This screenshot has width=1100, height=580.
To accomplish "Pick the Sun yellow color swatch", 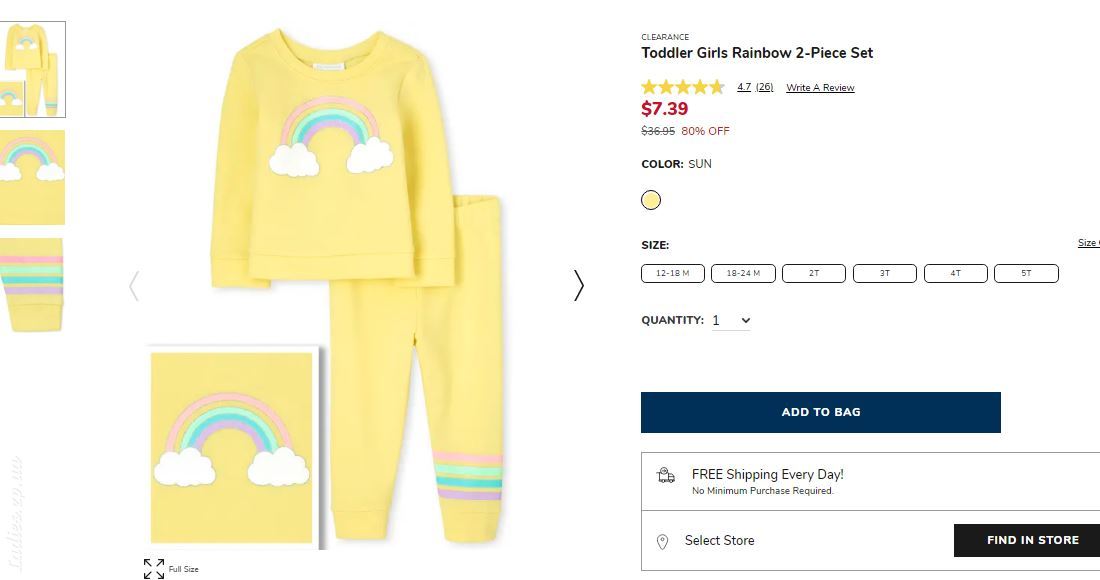I will click(651, 200).
